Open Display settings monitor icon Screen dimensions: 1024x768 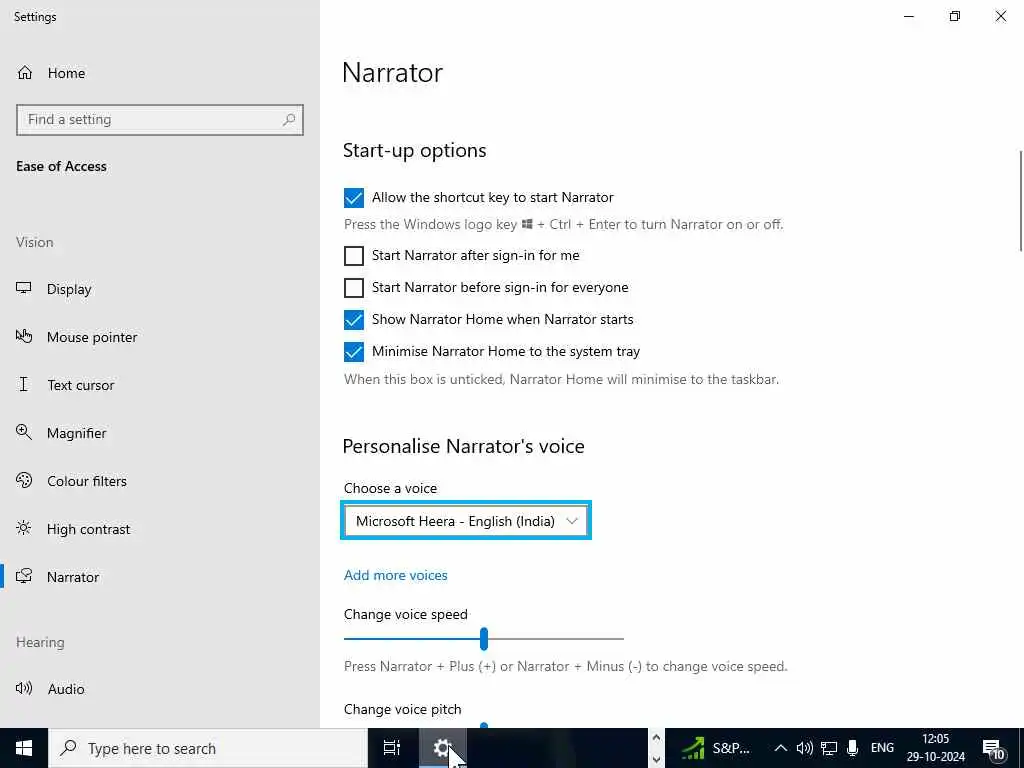tap(24, 288)
